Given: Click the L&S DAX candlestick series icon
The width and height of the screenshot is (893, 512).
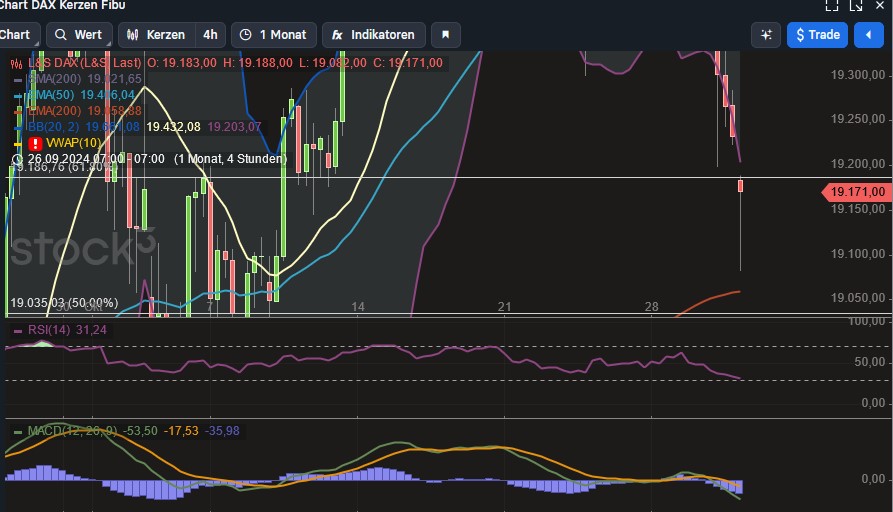Looking at the screenshot, I should click(17, 63).
